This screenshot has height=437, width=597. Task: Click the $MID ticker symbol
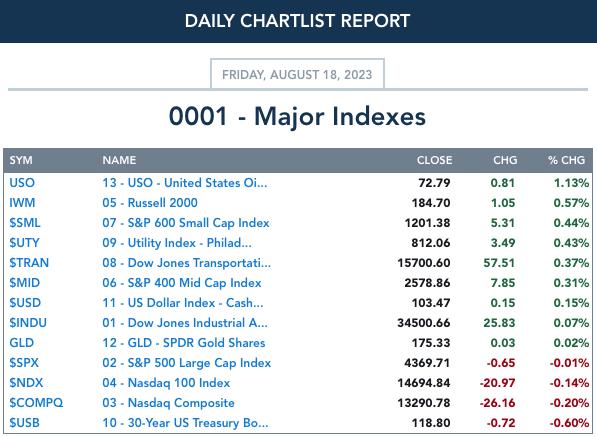click(25, 283)
